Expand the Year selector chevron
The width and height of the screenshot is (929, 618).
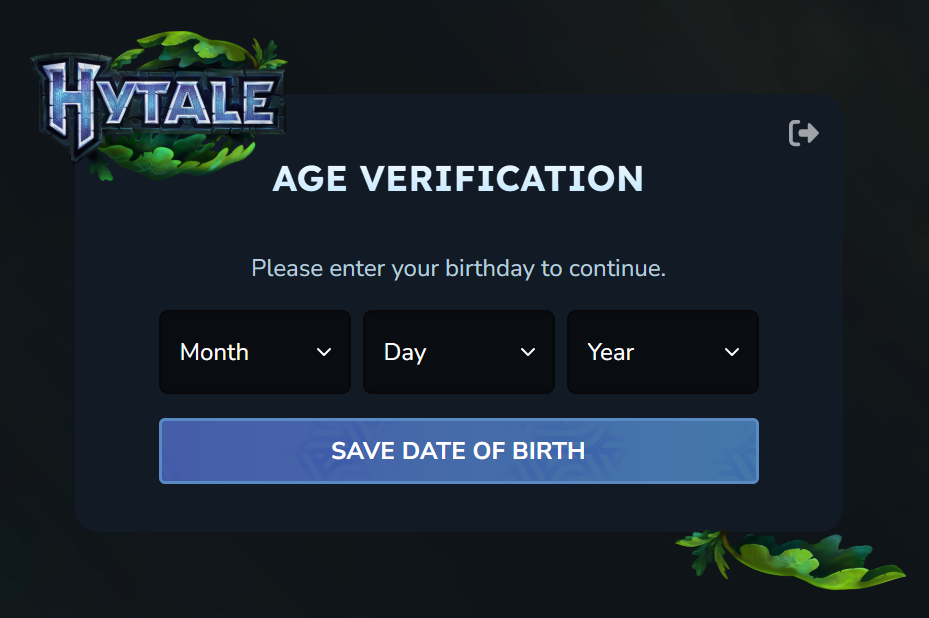(x=731, y=352)
